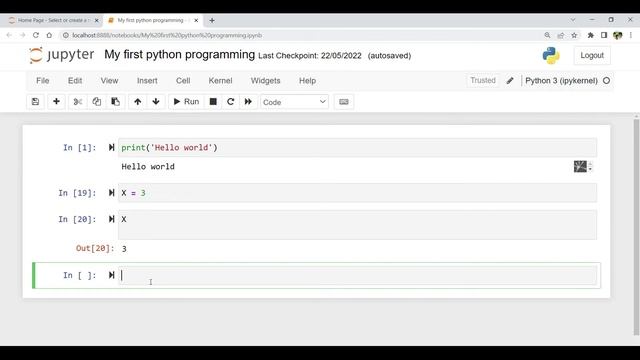Image resolution: width=640 pixels, height=360 pixels.
Task: Toggle the browser side panel icon
Action: coord(604,35)
